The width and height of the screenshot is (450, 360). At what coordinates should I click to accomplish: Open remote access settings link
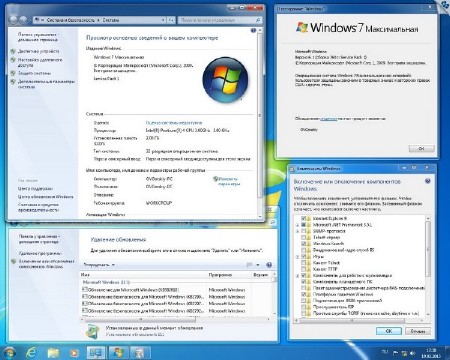pyautogui.click(x=40, y=62)
